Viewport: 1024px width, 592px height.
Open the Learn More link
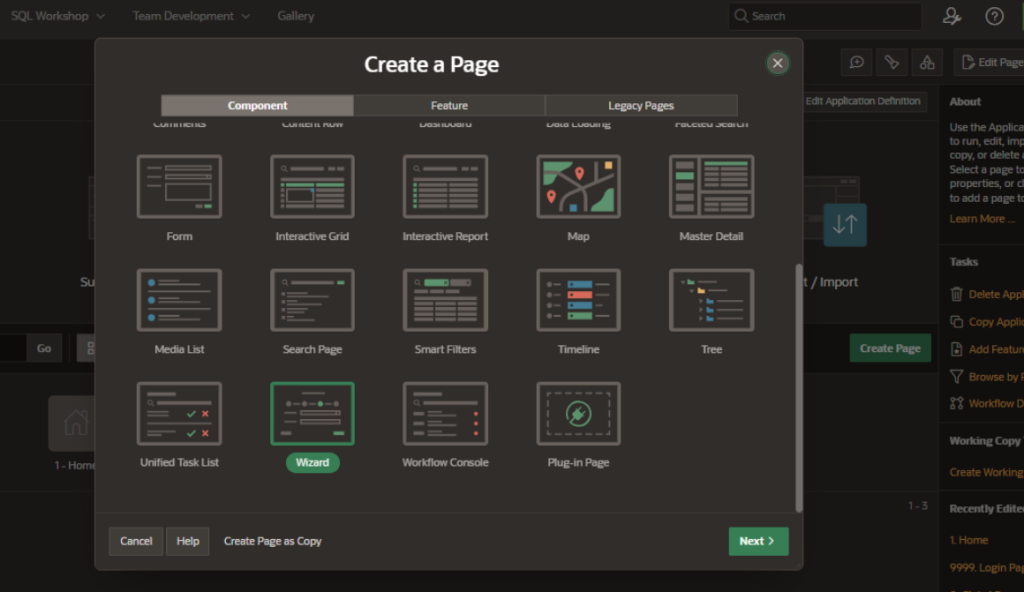tap(982, 219)
